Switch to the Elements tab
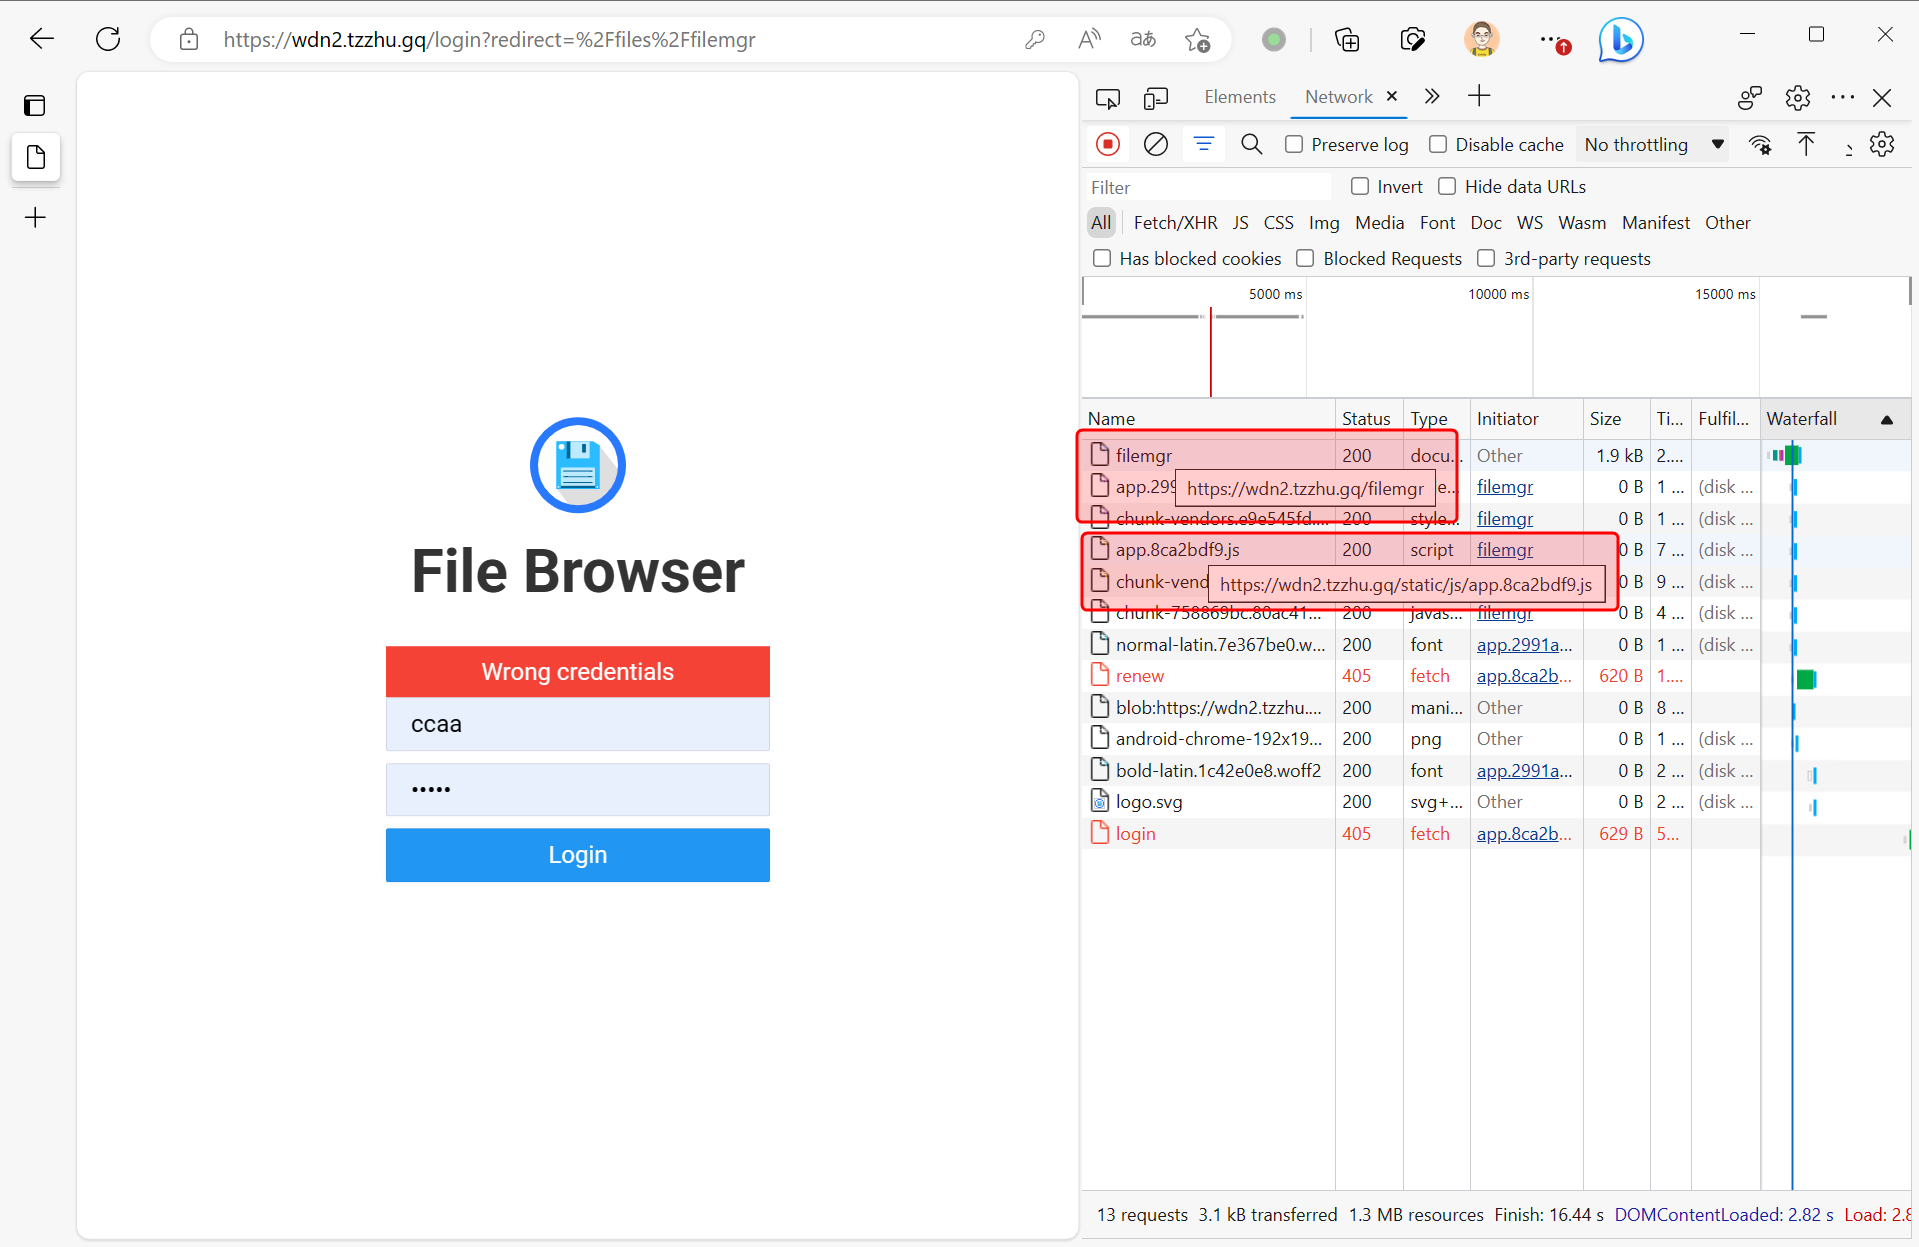 coord(1239,96)
